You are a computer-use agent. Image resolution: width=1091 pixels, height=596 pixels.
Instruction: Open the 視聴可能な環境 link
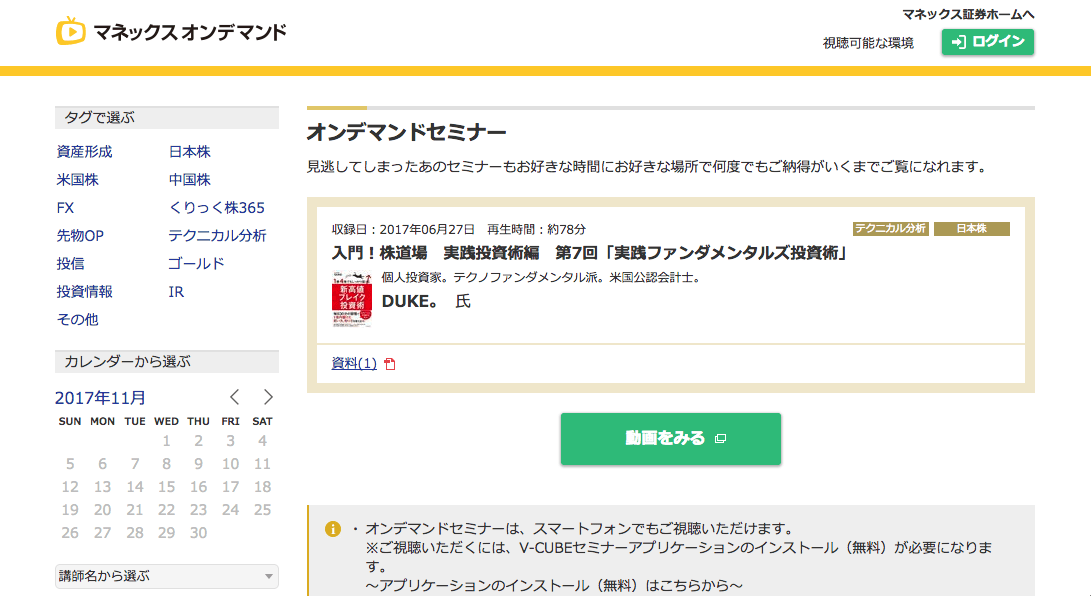pos(868,43)
